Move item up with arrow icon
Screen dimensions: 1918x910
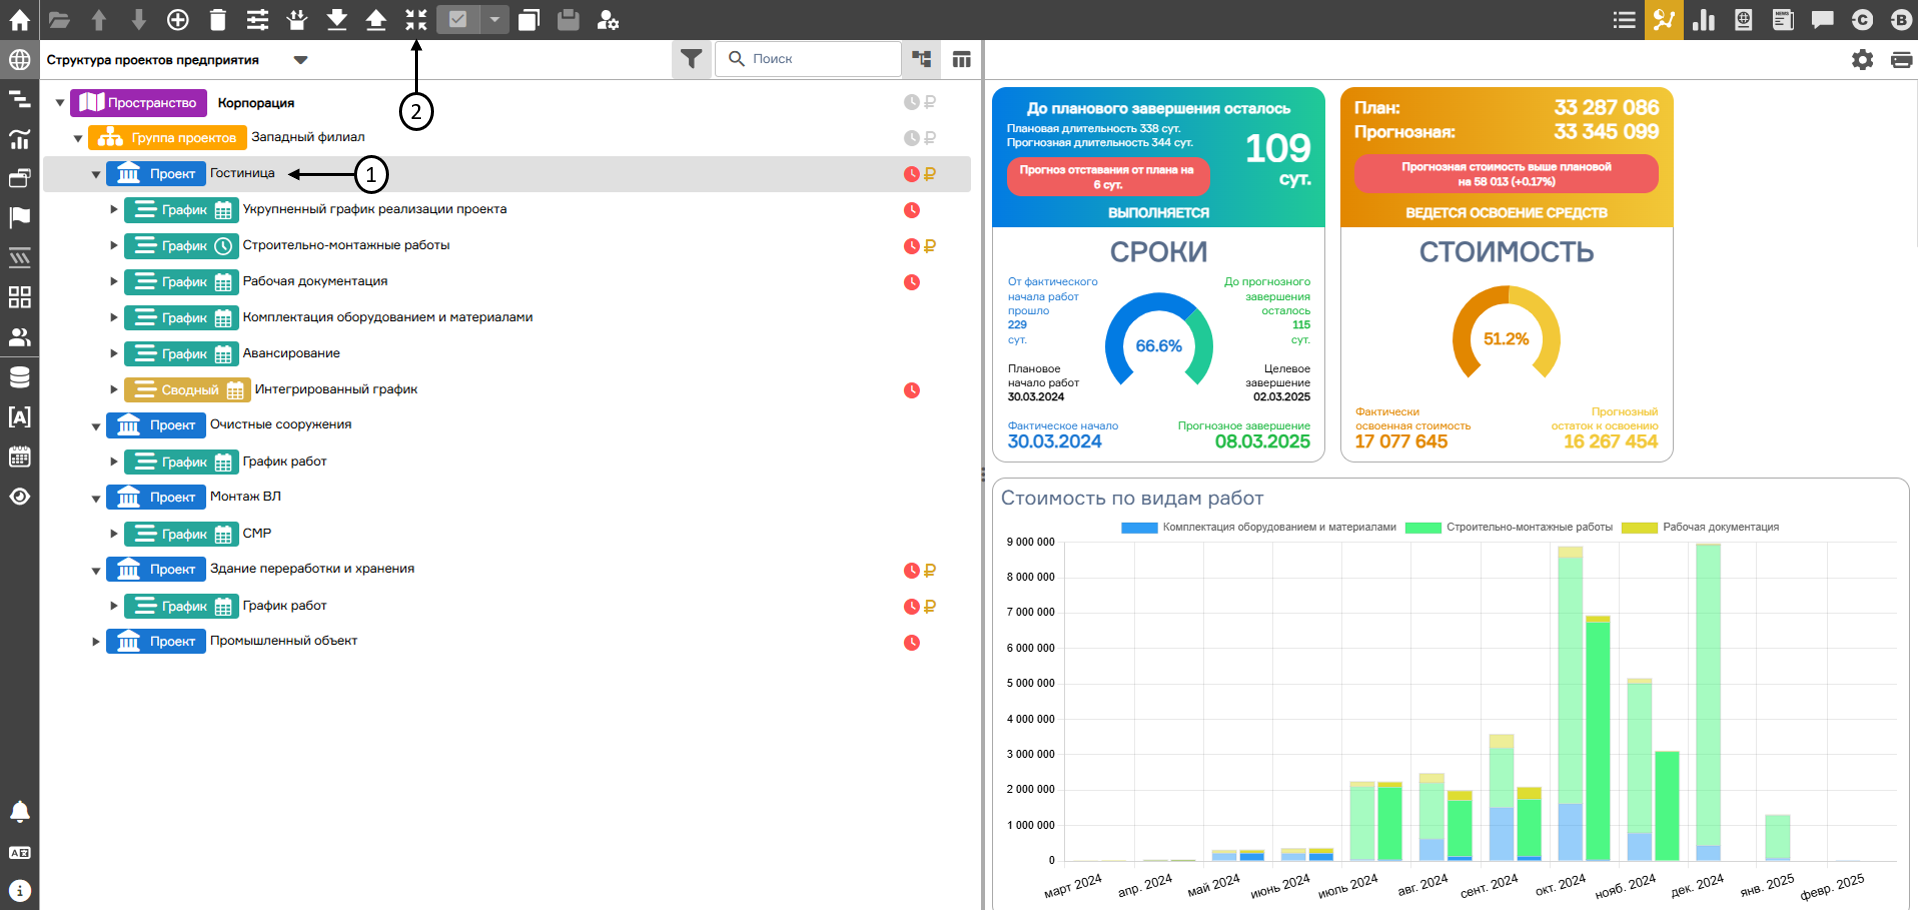point(99,19)
